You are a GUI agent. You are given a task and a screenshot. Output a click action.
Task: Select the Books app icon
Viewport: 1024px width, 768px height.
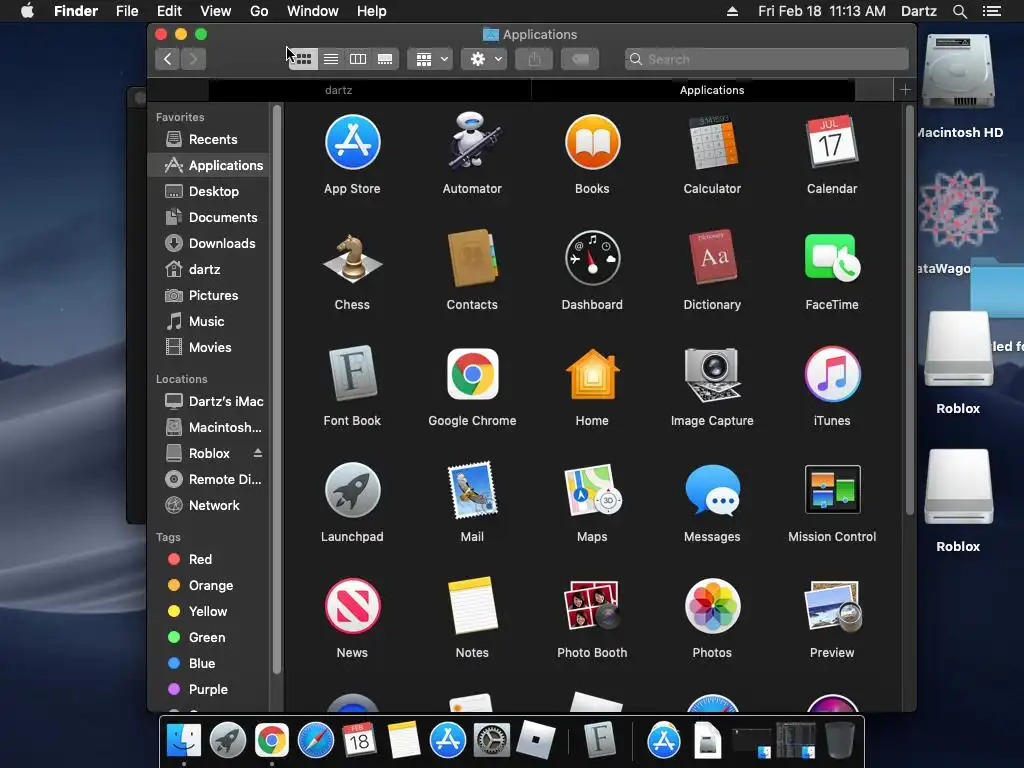[592, 142]
